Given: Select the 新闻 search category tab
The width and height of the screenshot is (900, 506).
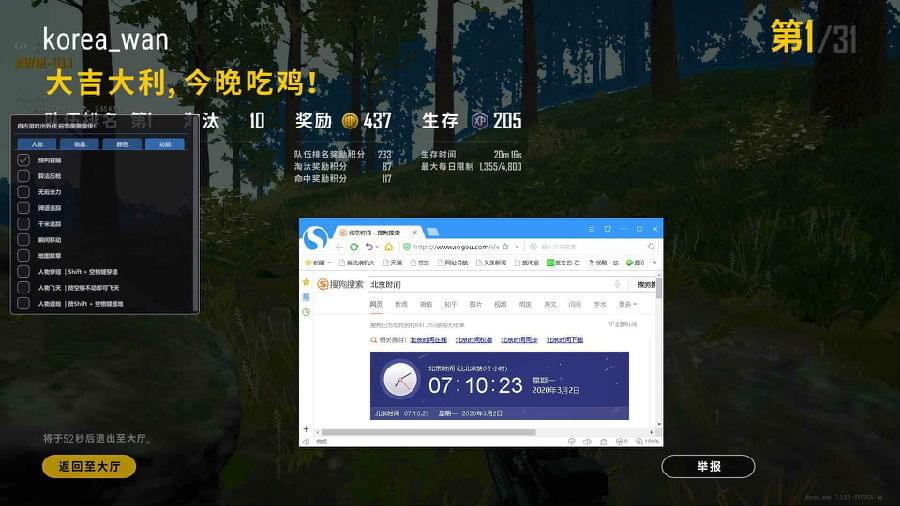Looking at the screenshot, I should click(401, 304).
